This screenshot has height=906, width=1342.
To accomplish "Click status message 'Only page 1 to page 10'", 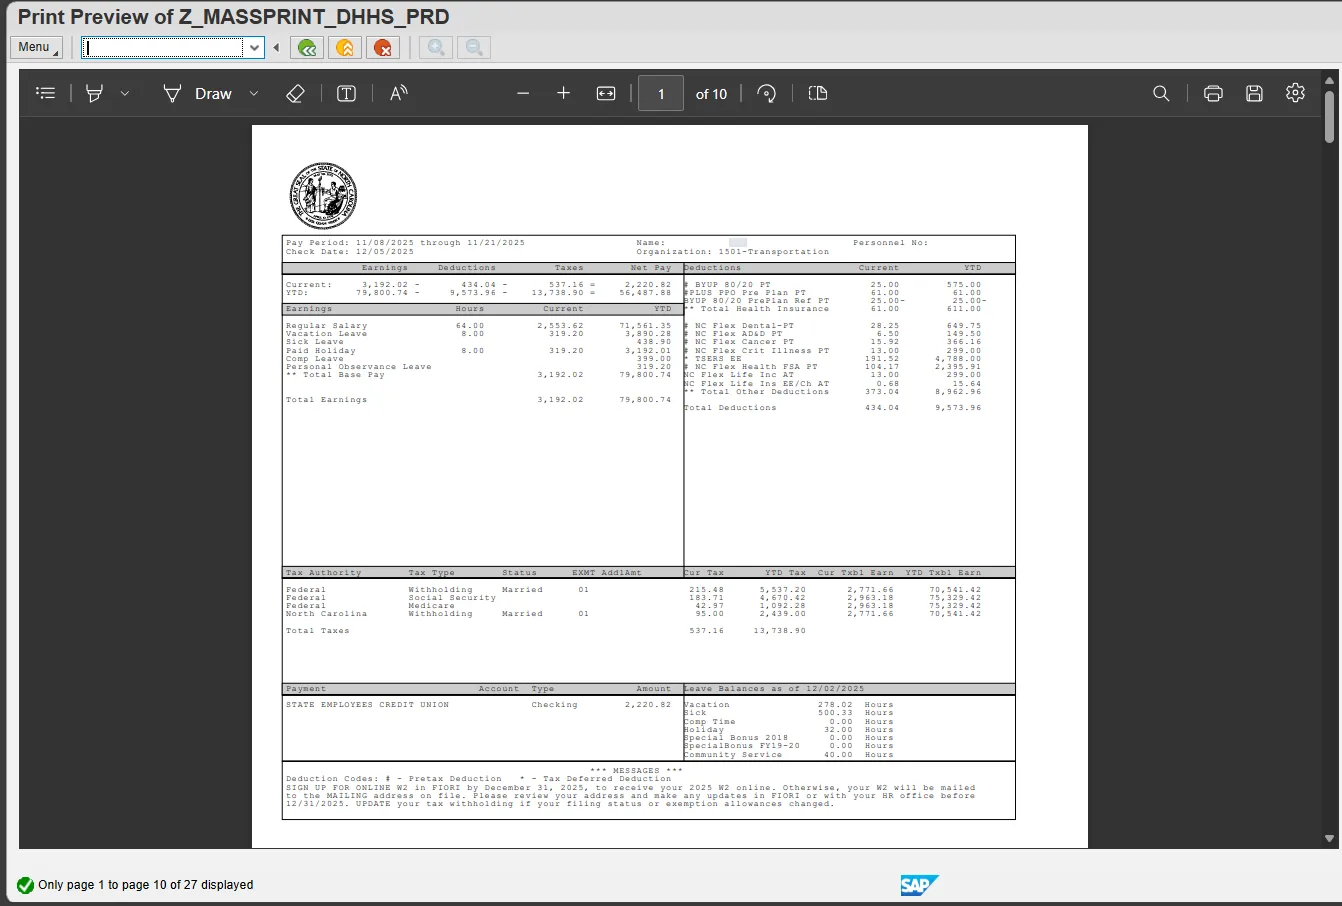I will (x=146, y=885).
